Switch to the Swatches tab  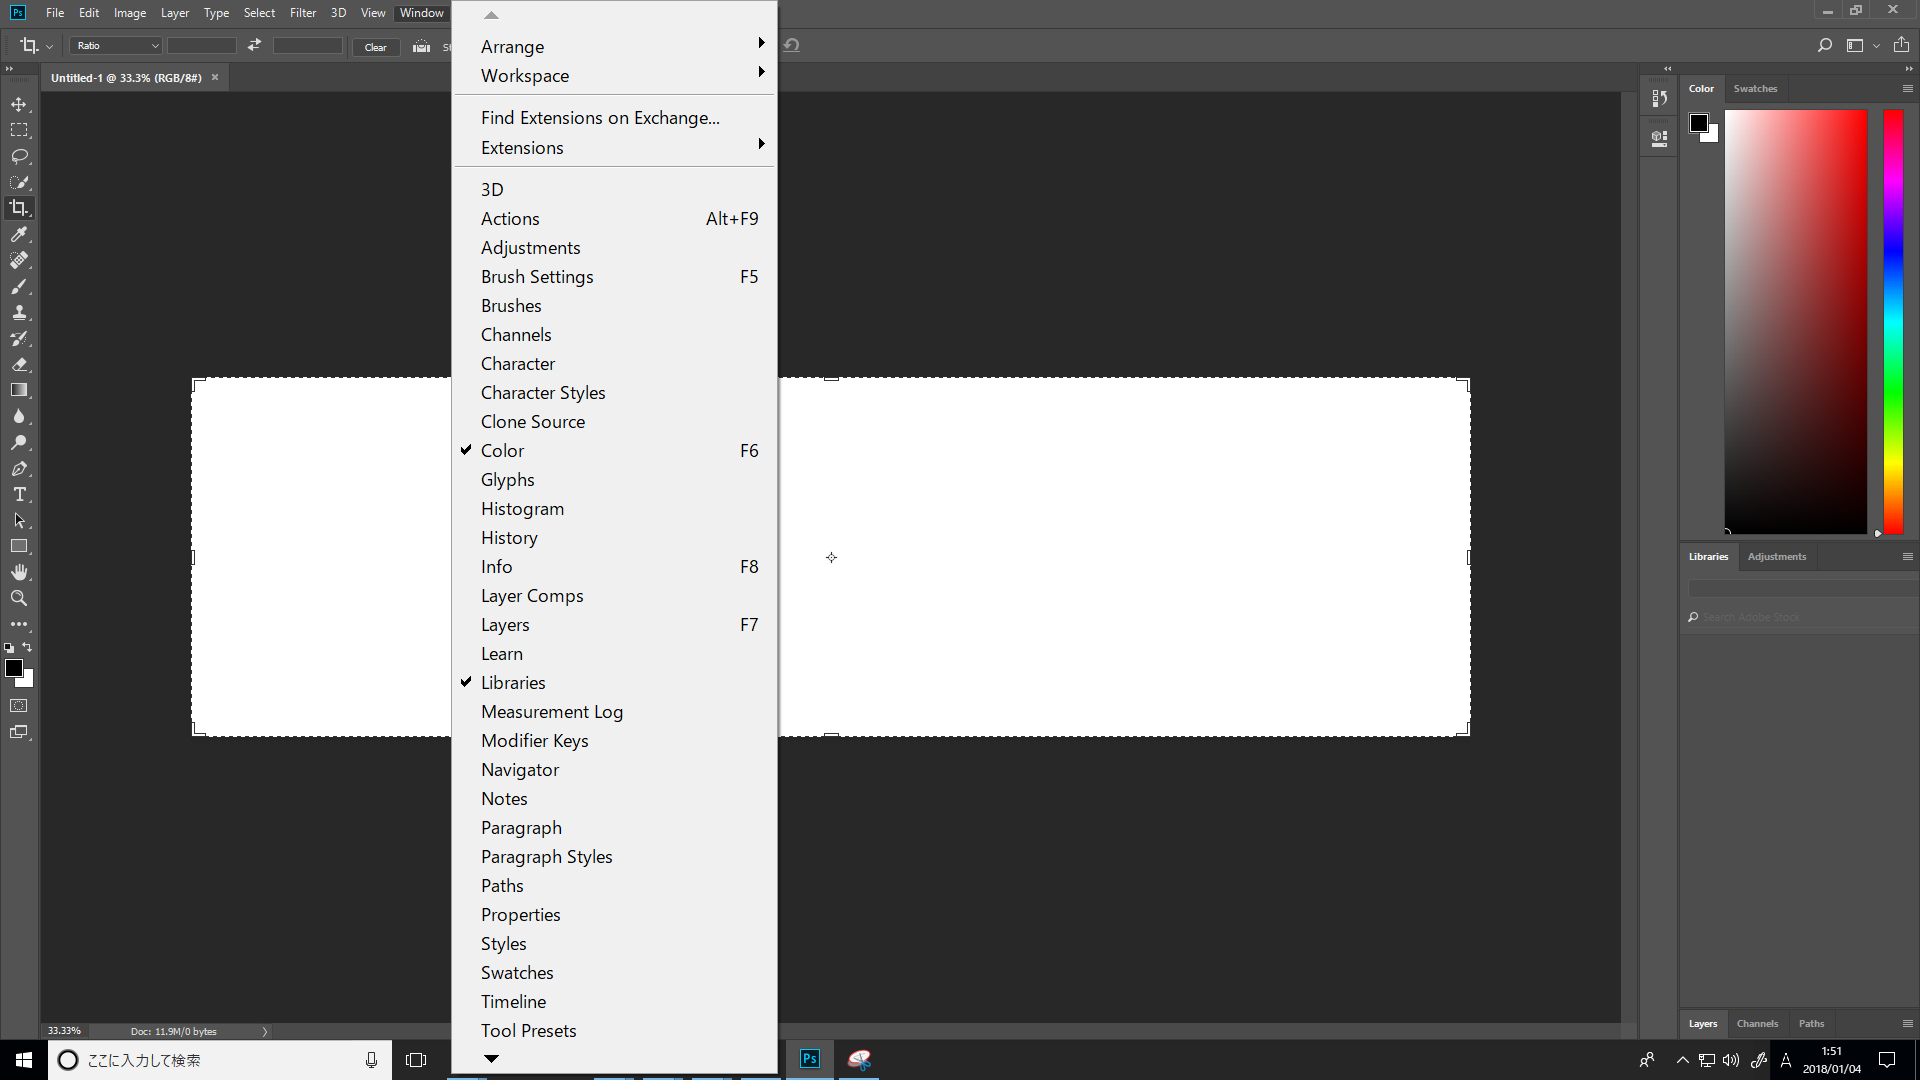pos(1755,87)
